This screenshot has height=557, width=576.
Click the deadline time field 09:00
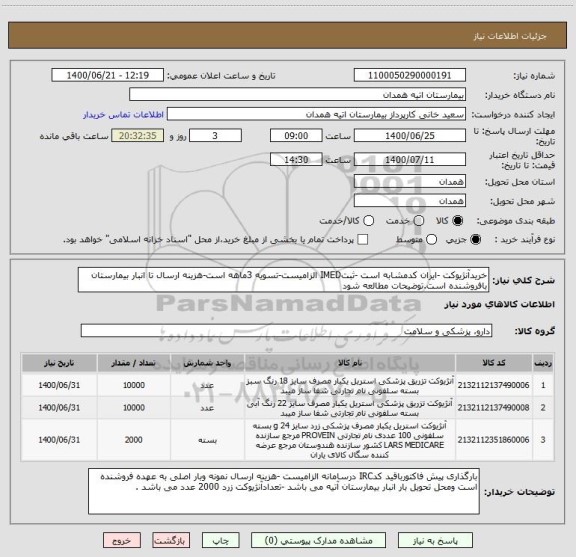pyautogui.click(x=296, y=136)
